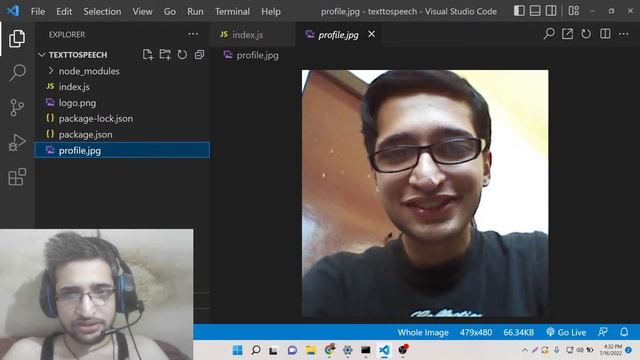
Task: Open editor more actions ellipsis
Action: [x=624, y=34]
